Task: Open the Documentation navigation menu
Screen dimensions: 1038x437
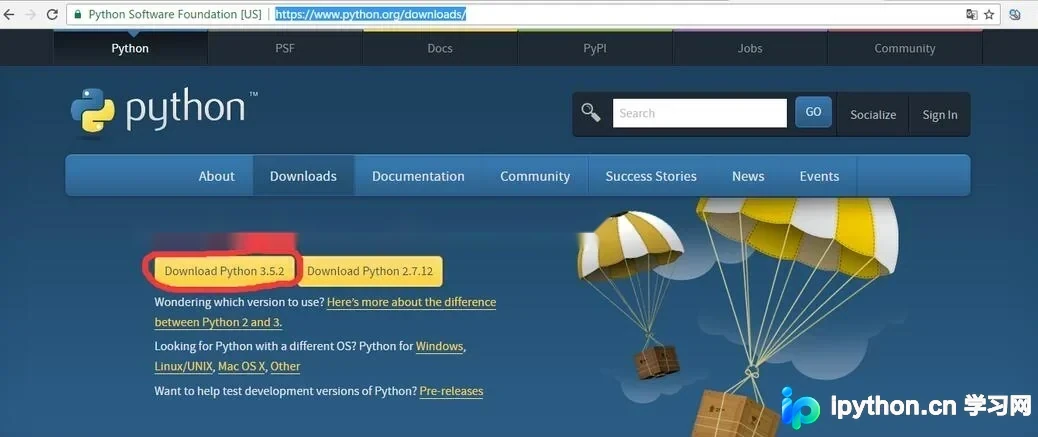Action: [418, 176]
